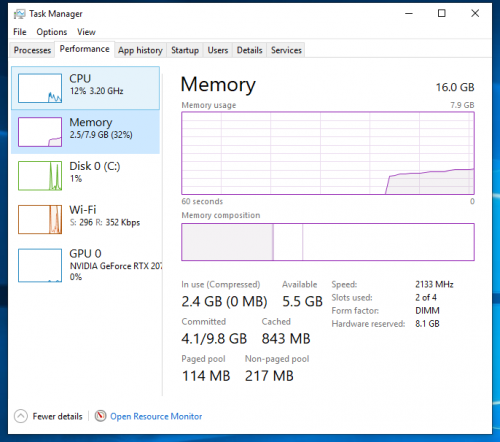Screen dimensions: 500x442
Task: Open the Options menu
Action: [52, 32]
